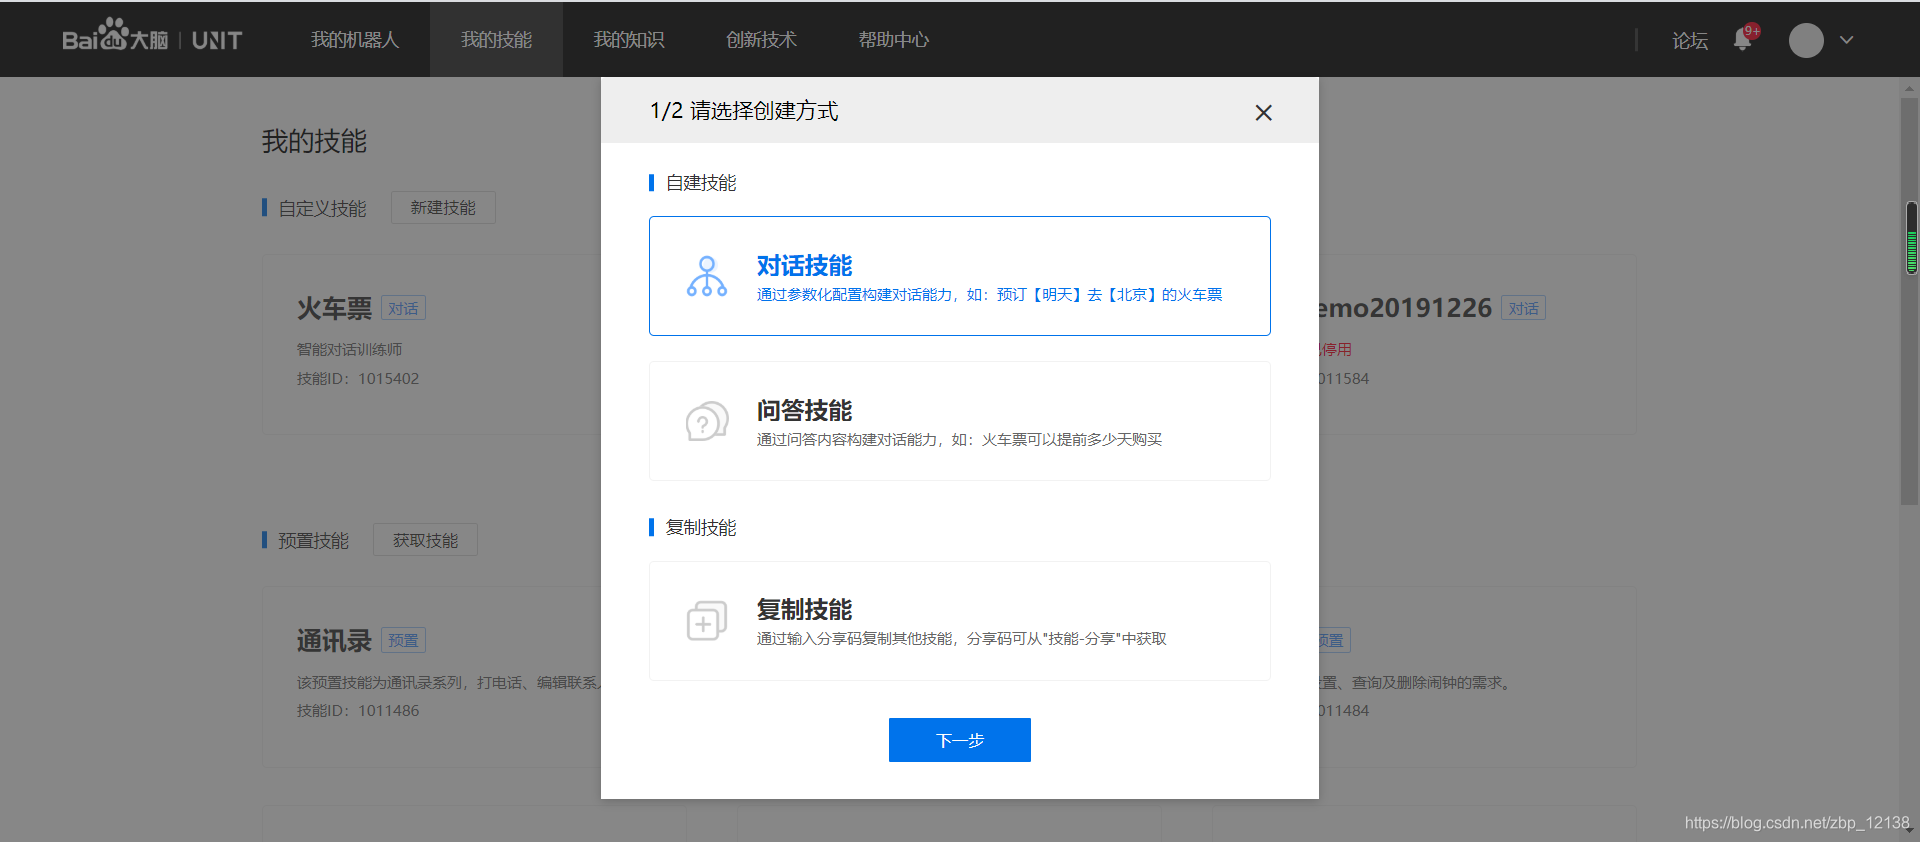Click the 问答技能 question bubble icon
Screen dimensions: 1920x842
707,421
